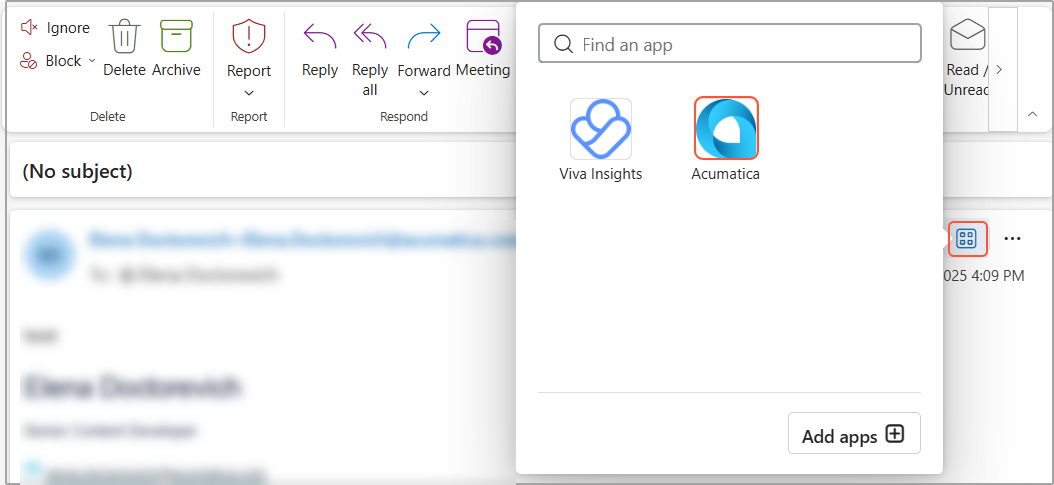Screen dimensions: 1054x485
Task: Launch the Acumatica add-in
Action: [726, 128]
